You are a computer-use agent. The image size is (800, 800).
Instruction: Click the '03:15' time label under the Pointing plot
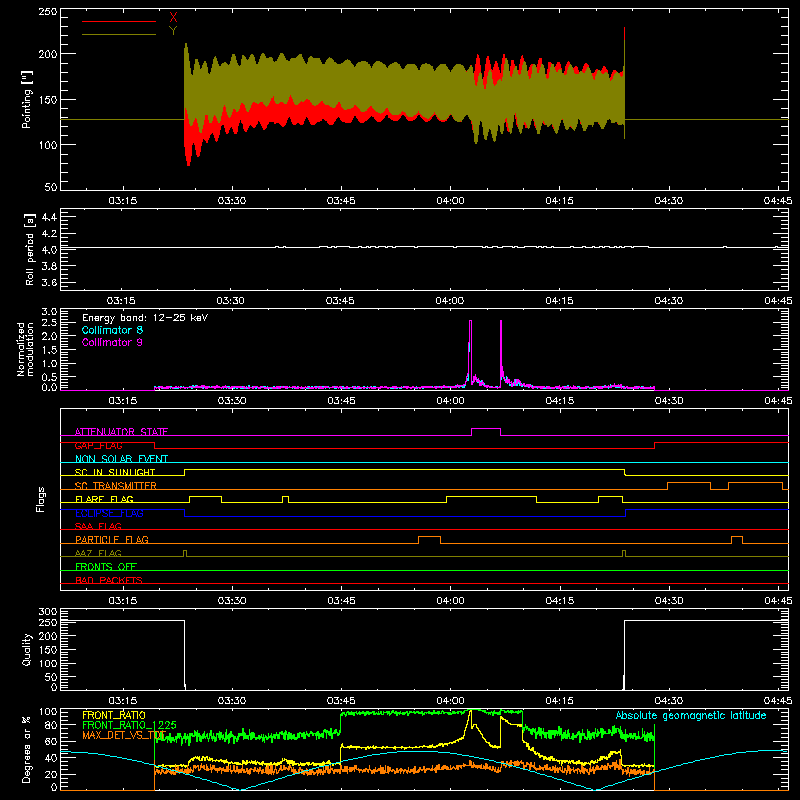(122, 201)
